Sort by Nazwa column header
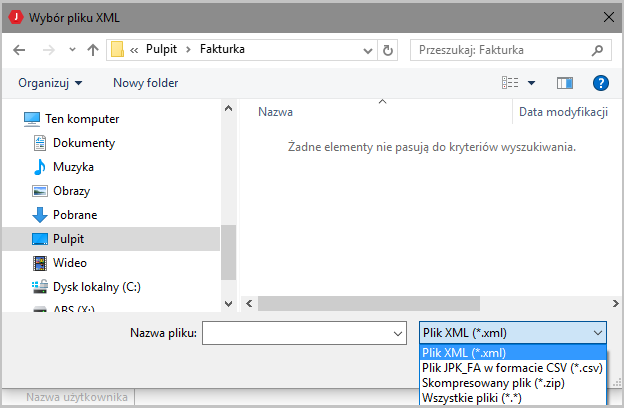 [275, 112]
